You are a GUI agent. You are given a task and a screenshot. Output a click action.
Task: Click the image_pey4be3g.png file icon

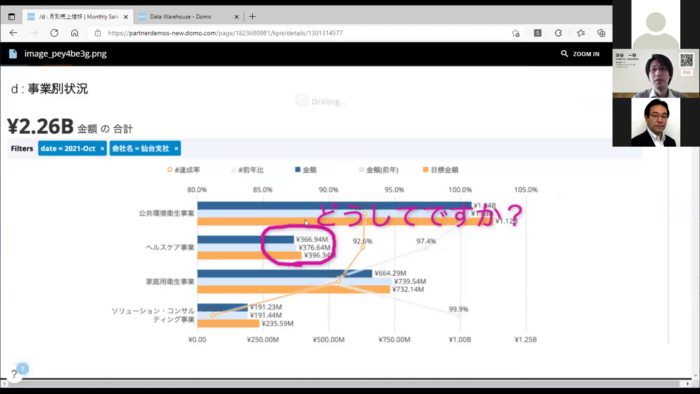tap(13, 54)
